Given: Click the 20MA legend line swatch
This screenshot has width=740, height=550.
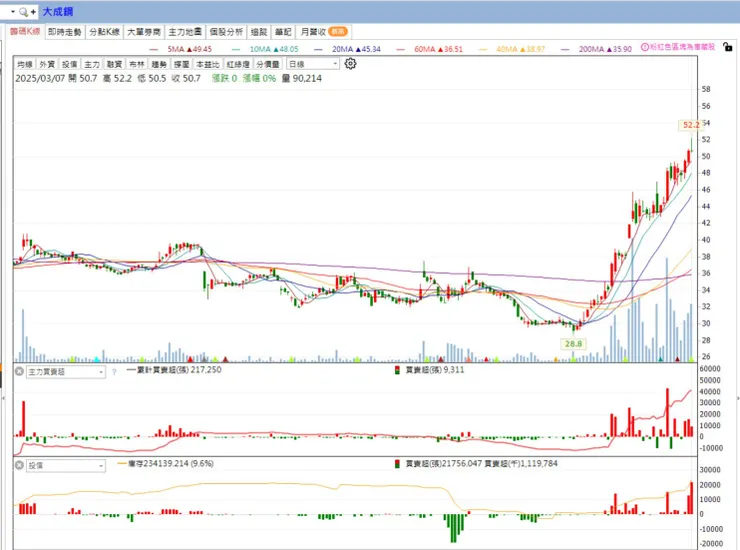Looking at the screenshot, I should point(318,49).
